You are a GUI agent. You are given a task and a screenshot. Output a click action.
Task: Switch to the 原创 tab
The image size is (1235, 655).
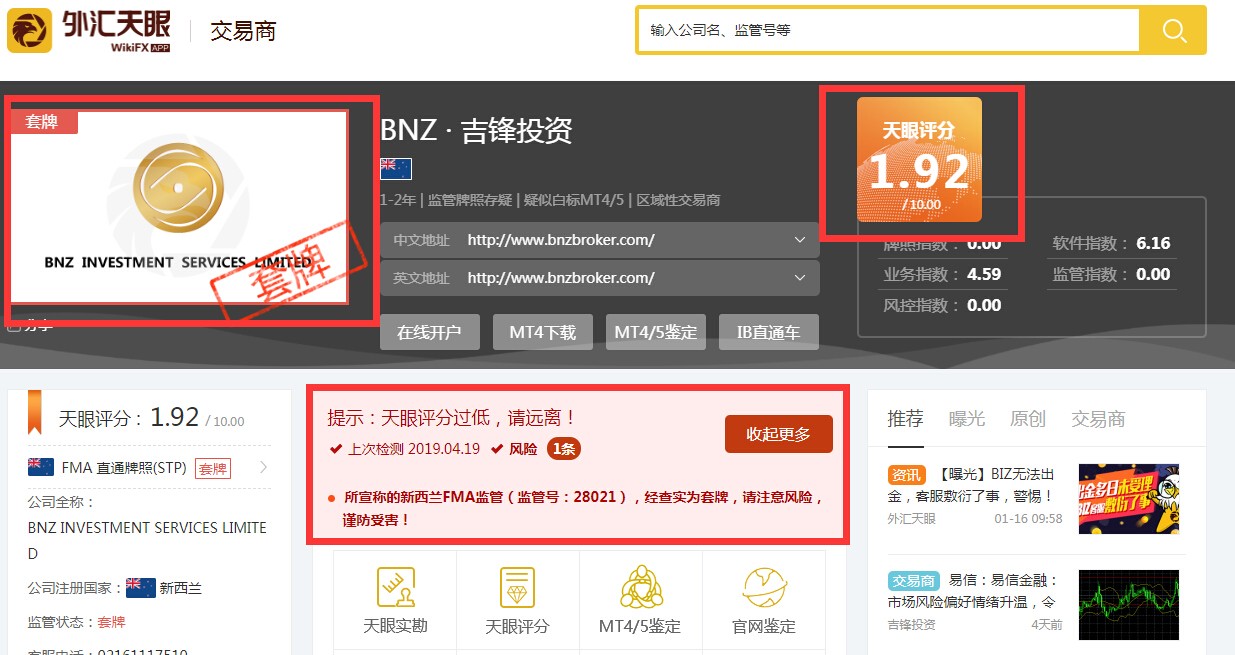tap(1028, 419)
